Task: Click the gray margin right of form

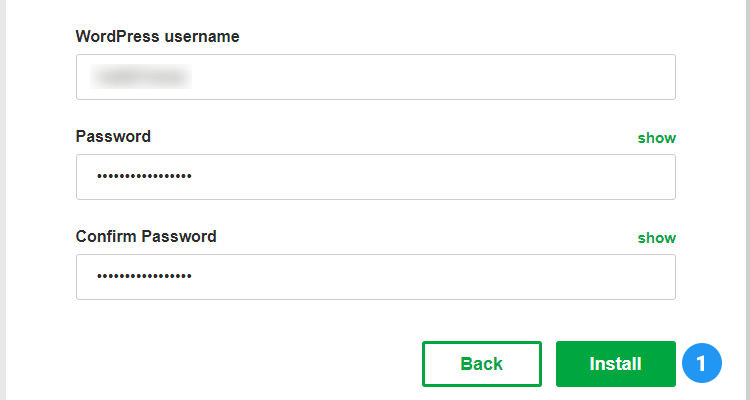Action: point(745,200)
